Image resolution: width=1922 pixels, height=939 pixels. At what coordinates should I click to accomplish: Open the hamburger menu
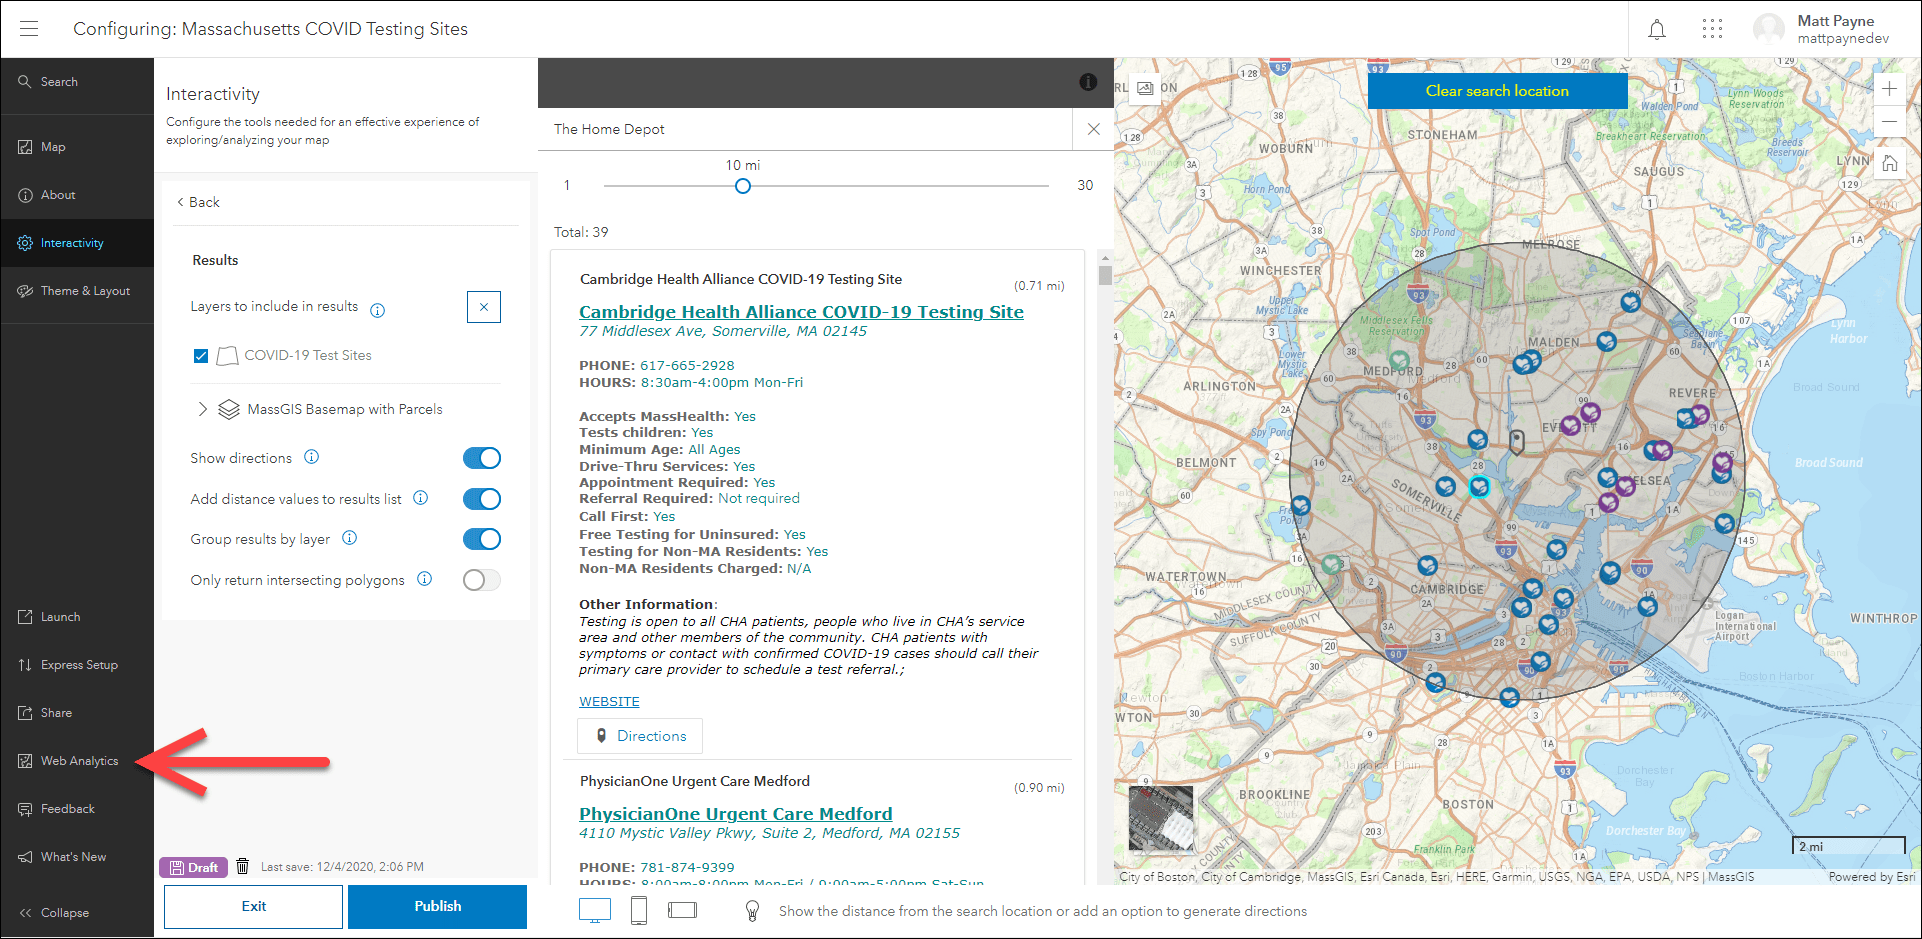[29, 29]
